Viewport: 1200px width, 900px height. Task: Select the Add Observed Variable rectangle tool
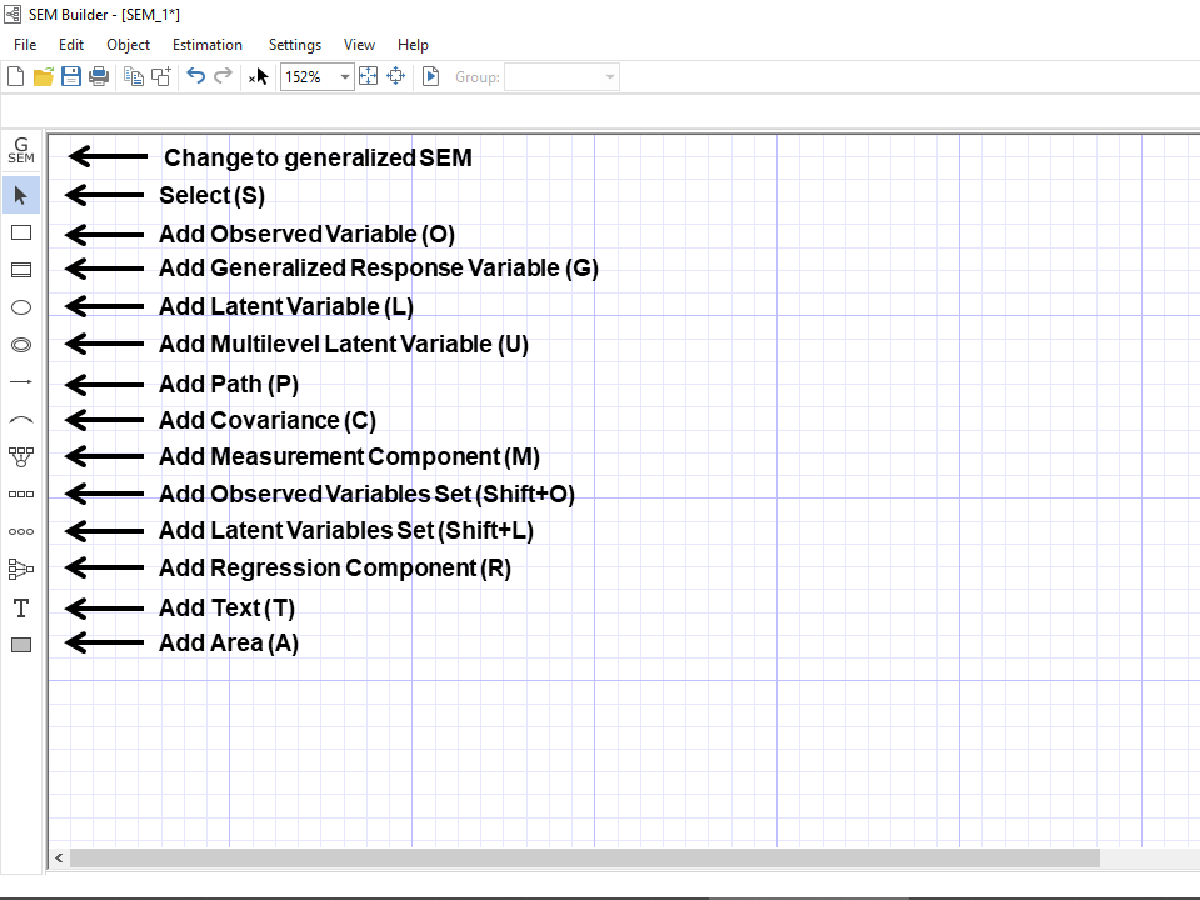pyautogui.click(x=21, y=233)
